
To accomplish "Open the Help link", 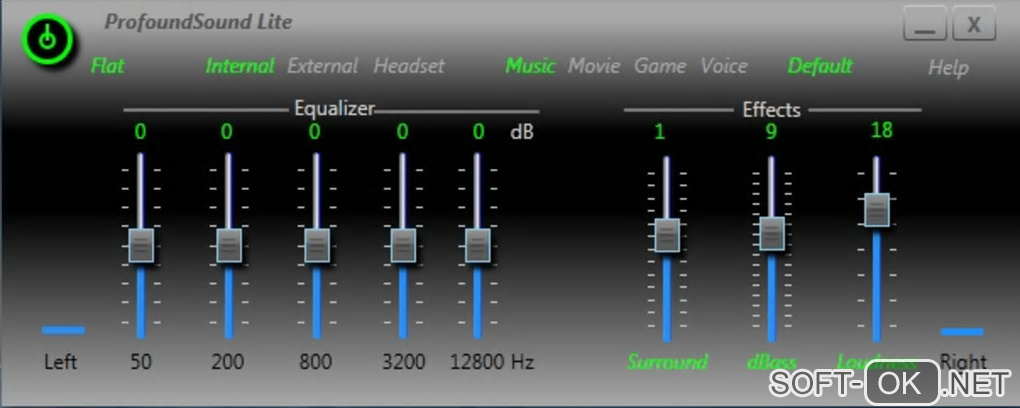I will point(948,68).
